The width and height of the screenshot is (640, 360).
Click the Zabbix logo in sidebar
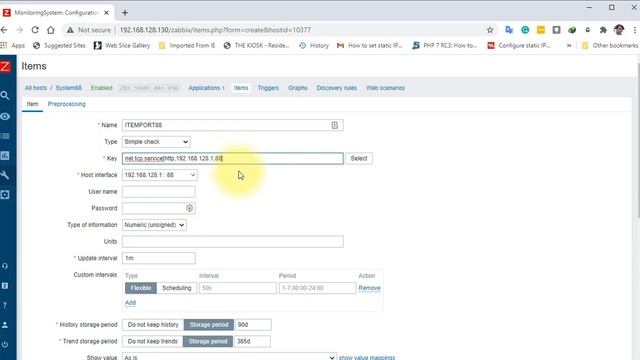coord(5,66)
